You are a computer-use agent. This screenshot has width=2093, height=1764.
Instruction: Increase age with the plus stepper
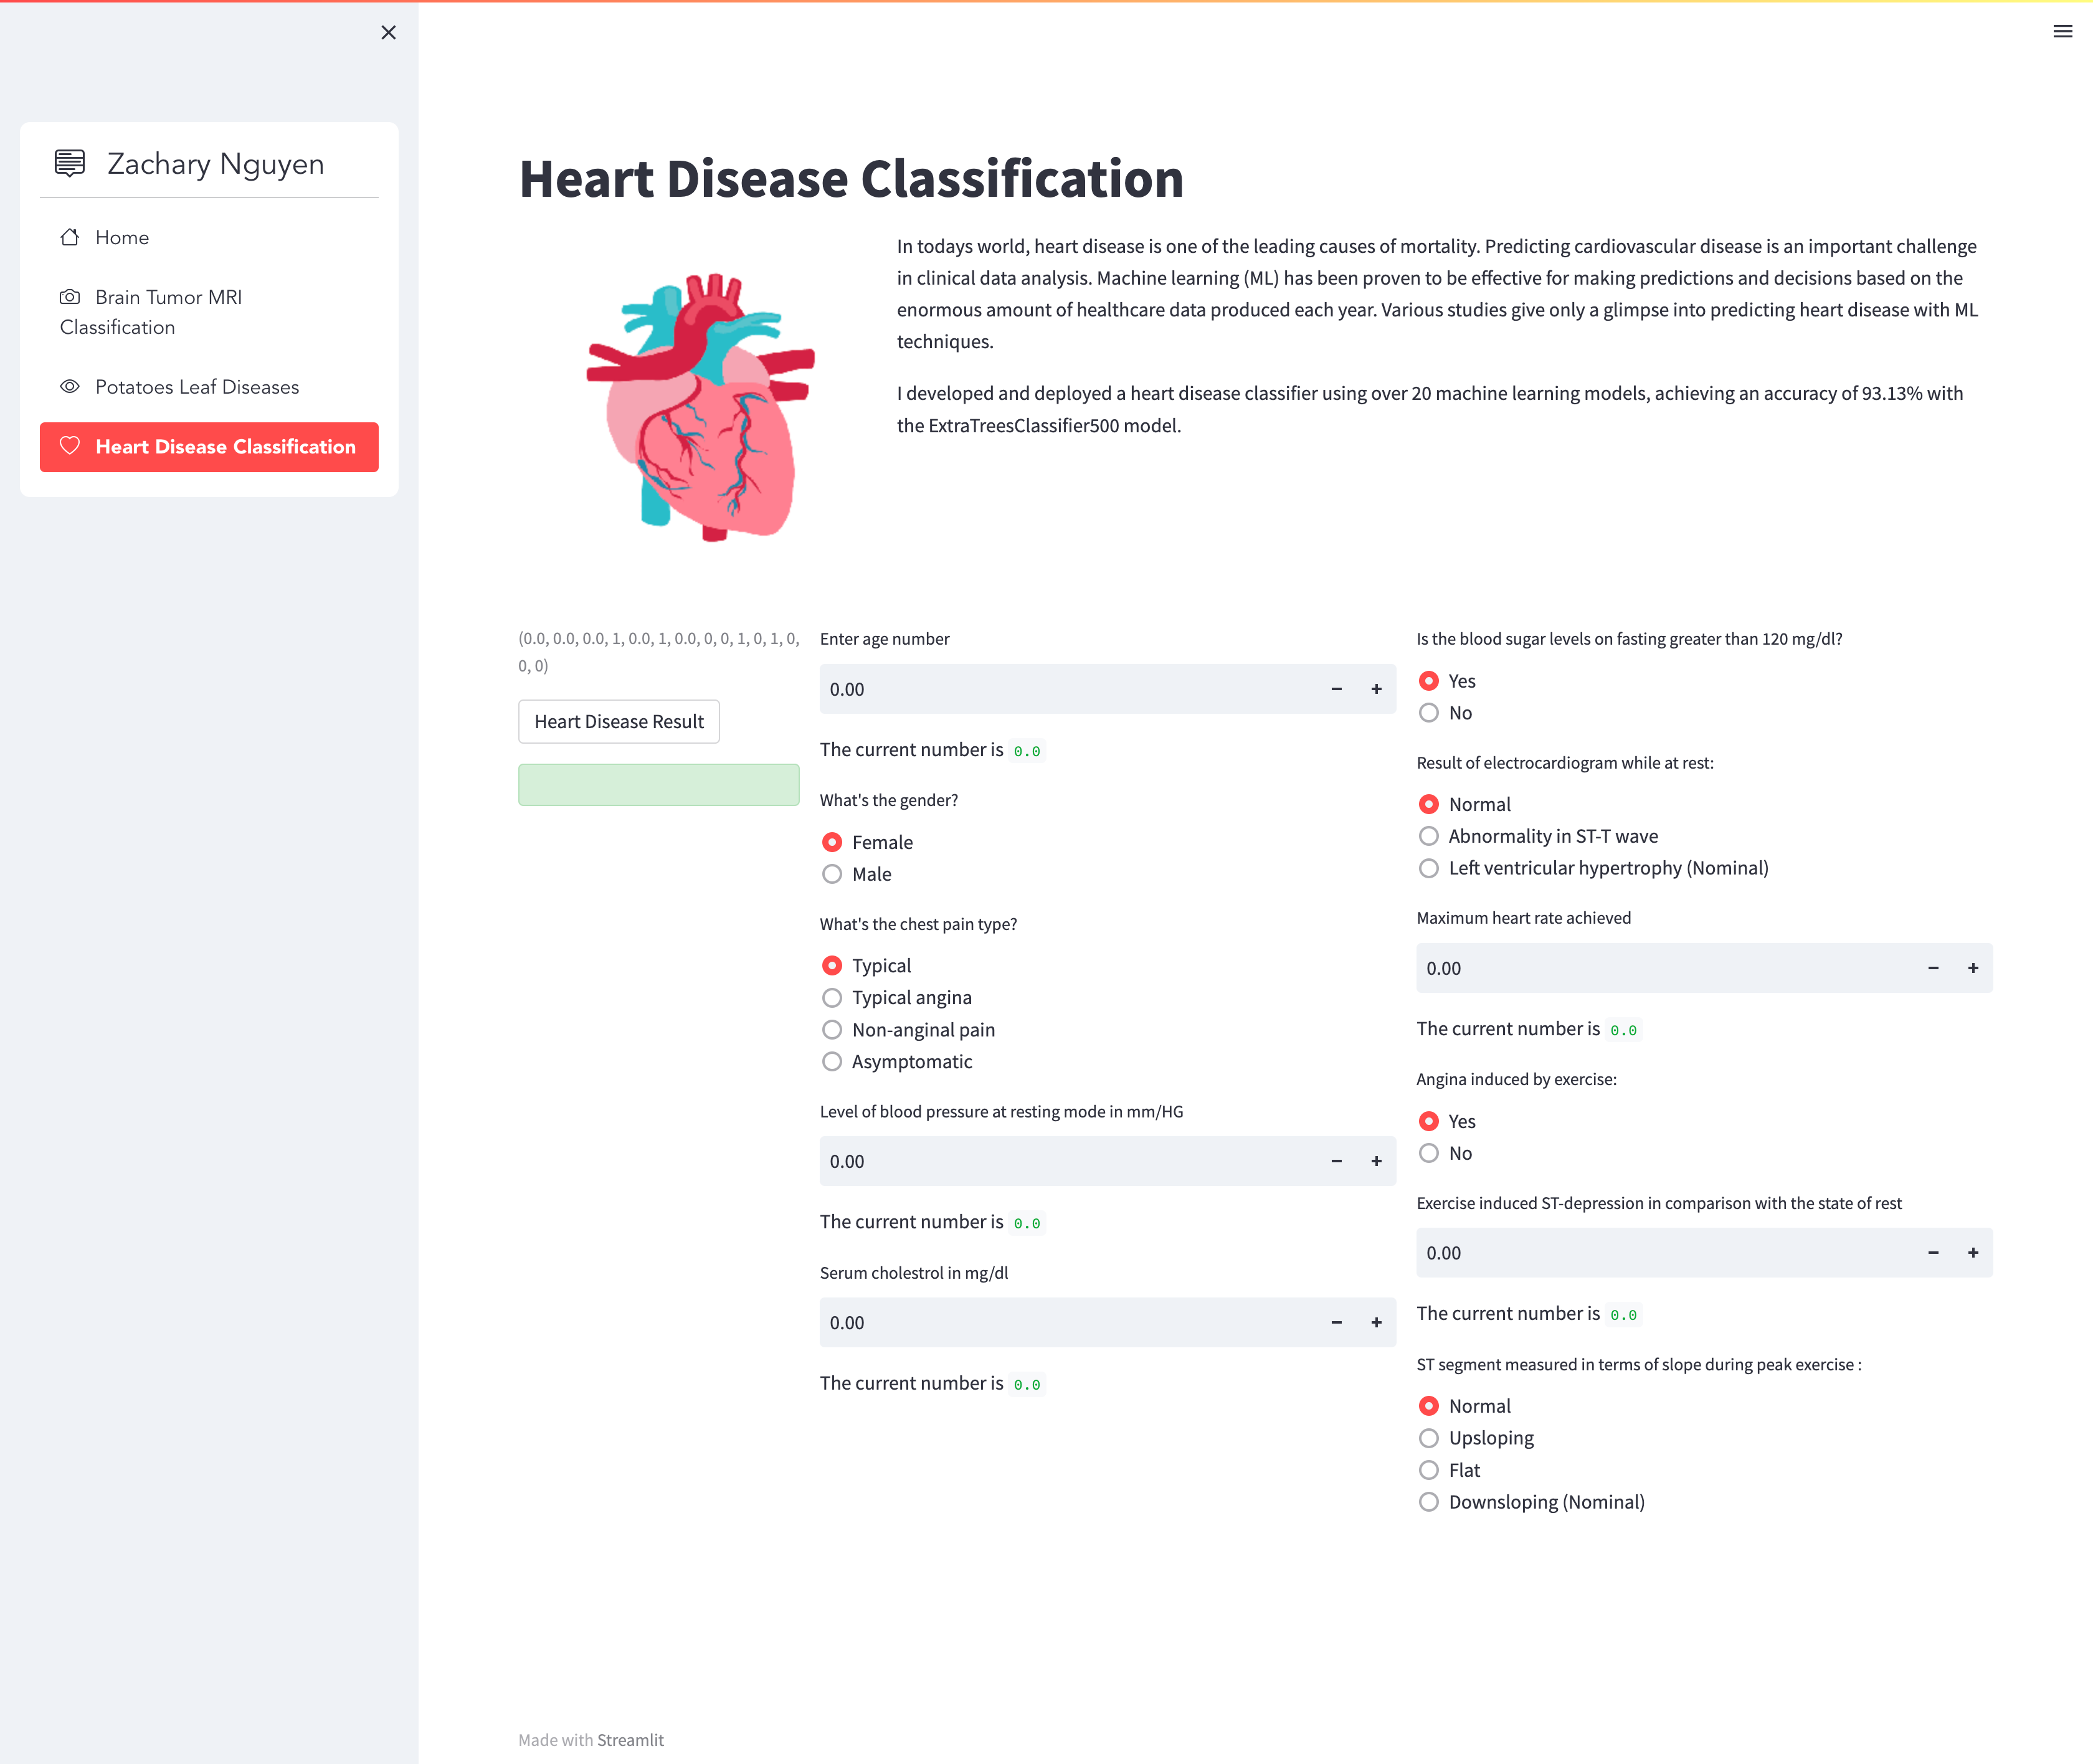[x=1376, y=689]
